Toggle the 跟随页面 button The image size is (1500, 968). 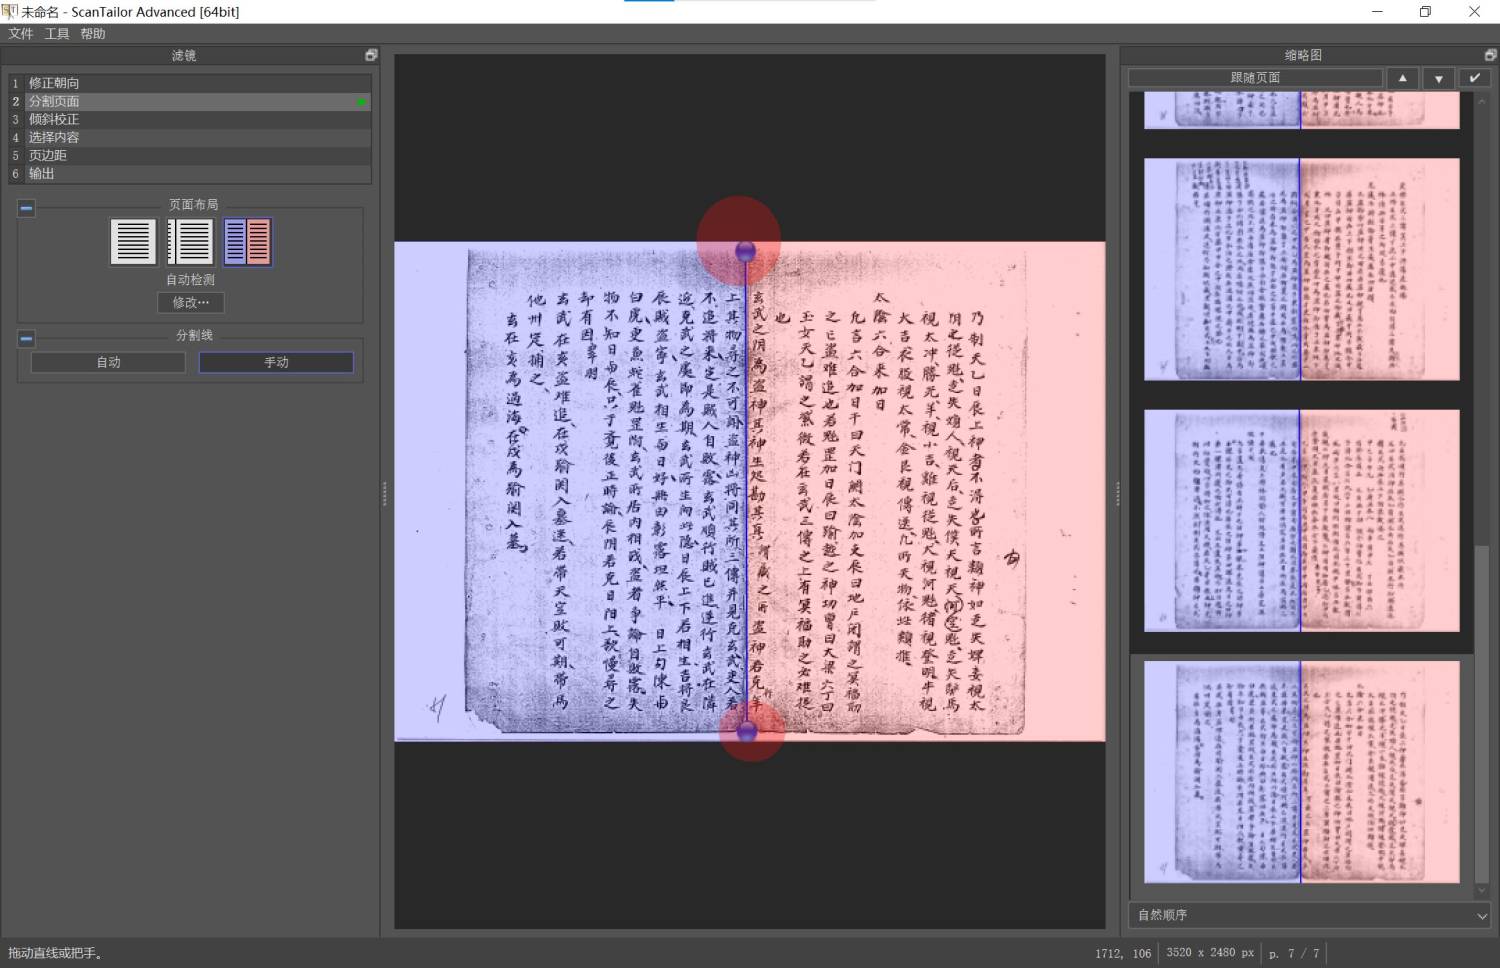click(x=1255, y=78)
